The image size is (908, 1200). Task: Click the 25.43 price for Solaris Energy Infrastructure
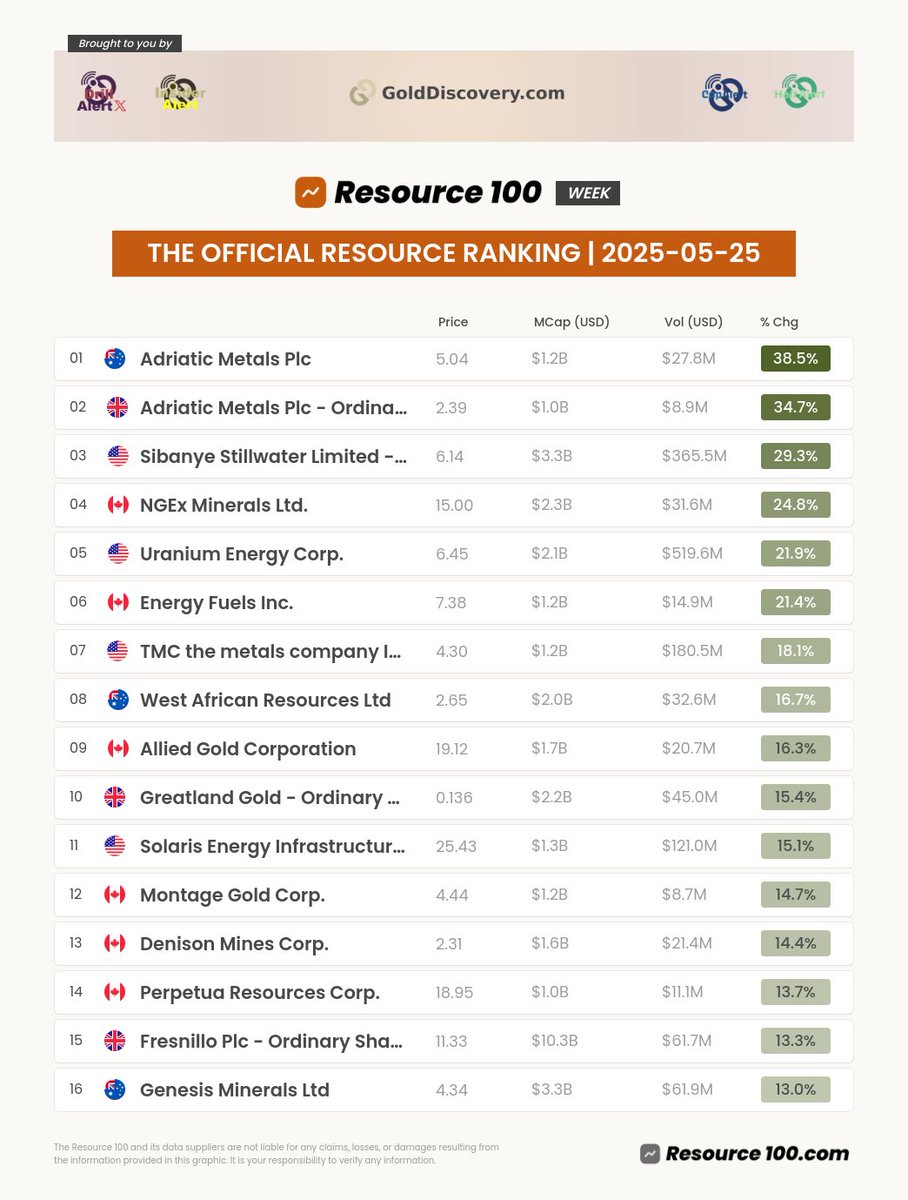coord(456,846)
